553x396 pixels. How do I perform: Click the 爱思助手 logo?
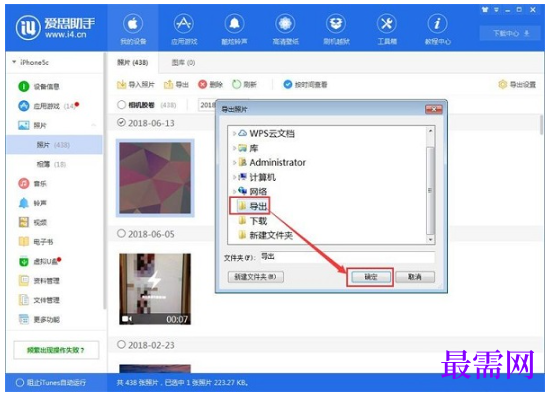(55, 28)
